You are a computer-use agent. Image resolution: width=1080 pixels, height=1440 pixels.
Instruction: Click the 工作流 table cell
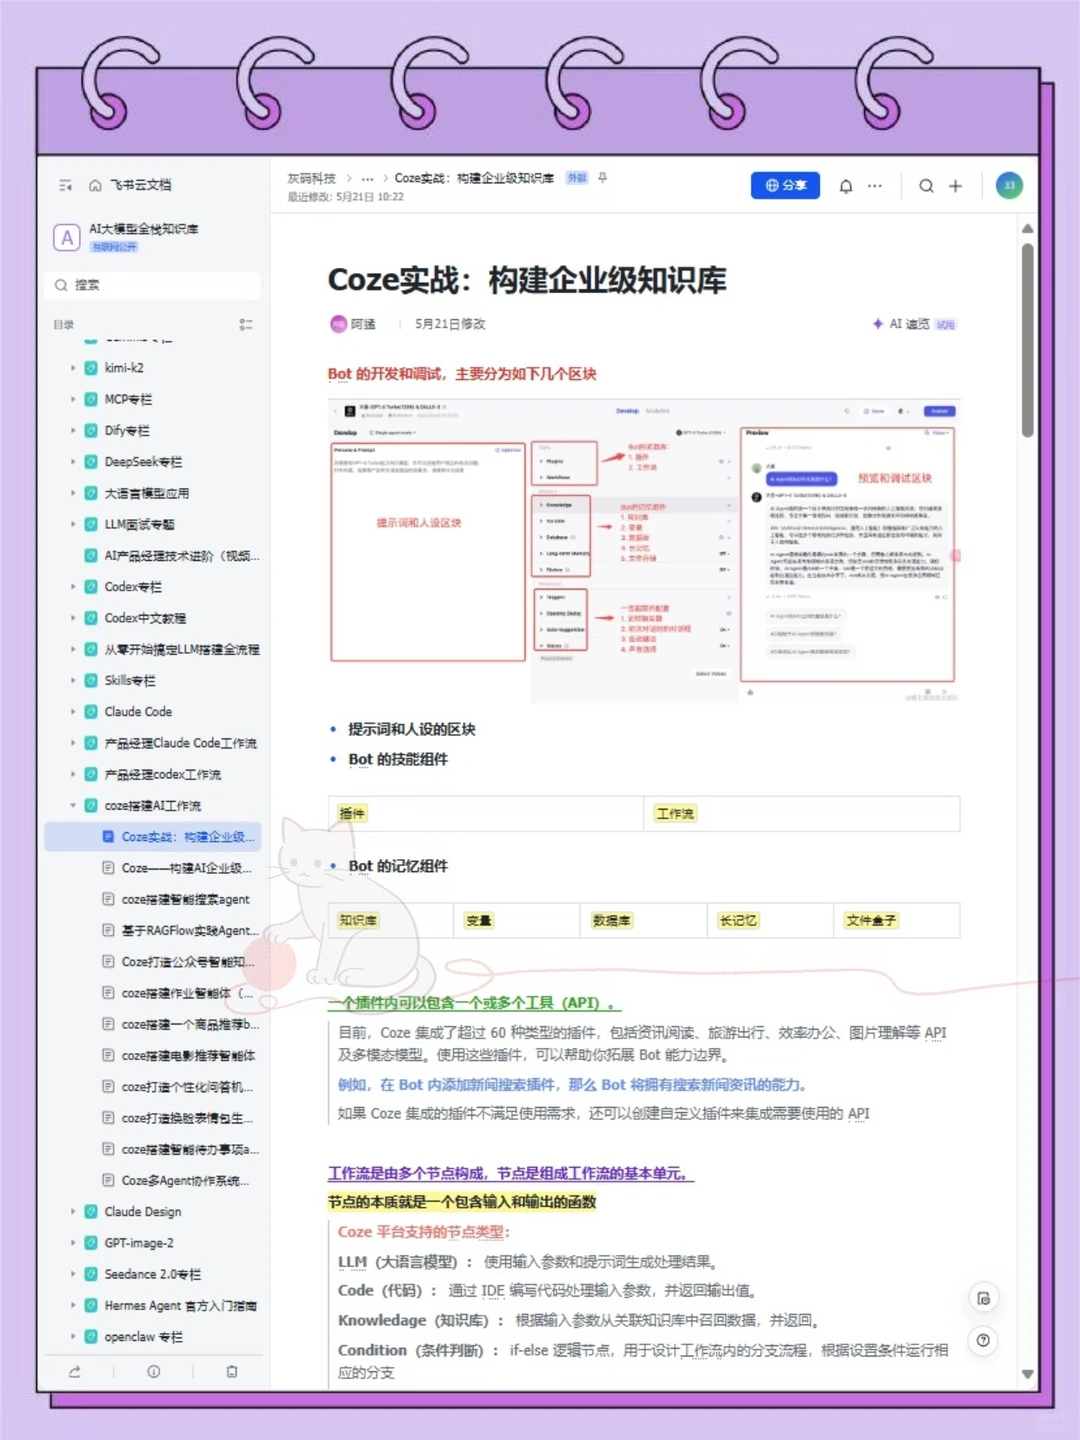coord(802,814)
